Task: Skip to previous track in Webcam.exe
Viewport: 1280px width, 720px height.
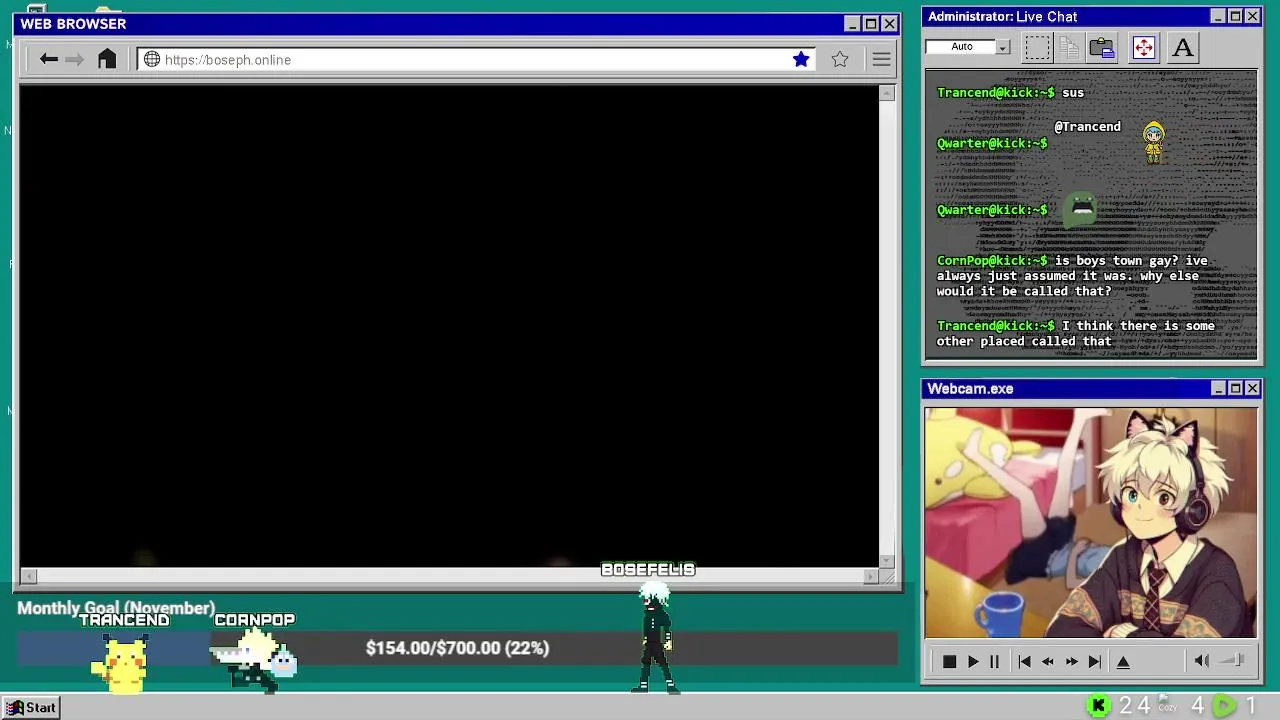Action: 1024,661
